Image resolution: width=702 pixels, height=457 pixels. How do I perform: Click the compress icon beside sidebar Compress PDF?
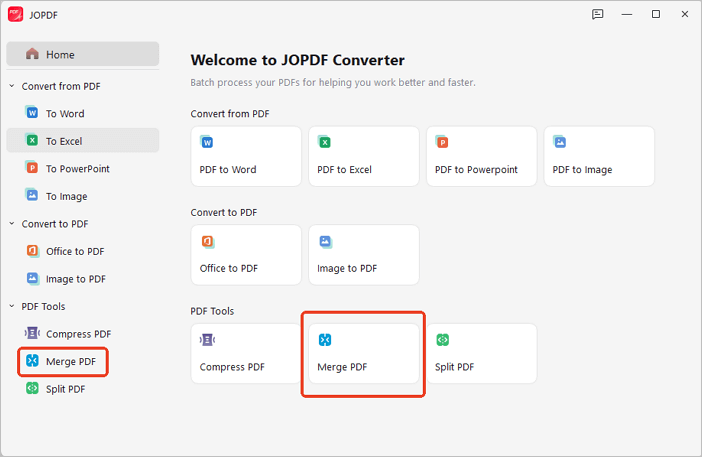click(x=32, y=333)
